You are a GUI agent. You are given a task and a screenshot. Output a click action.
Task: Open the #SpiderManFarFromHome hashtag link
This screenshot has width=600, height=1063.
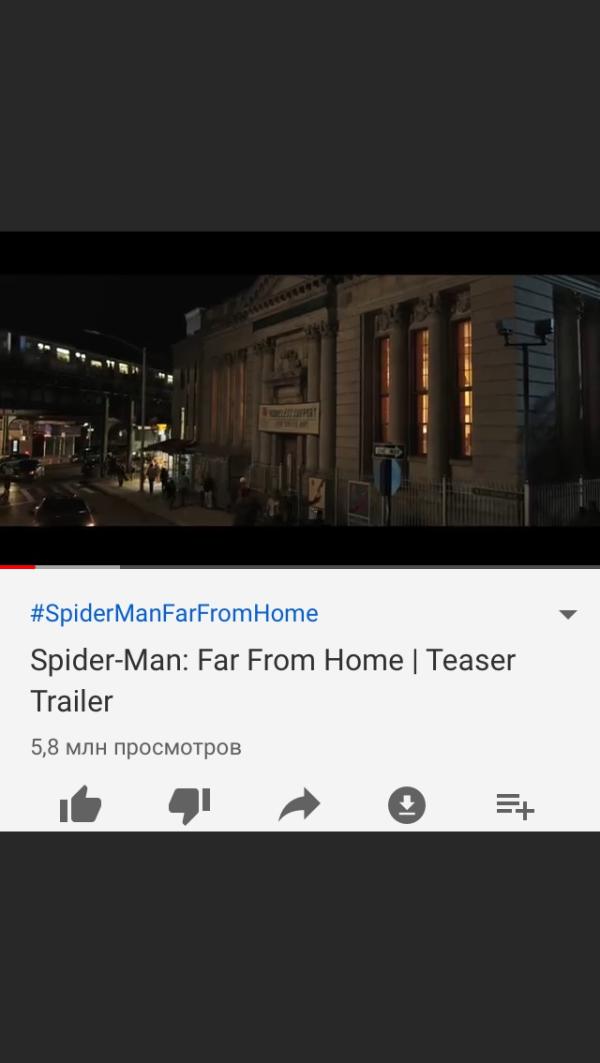pyautogui.click(x=174, y=614)
